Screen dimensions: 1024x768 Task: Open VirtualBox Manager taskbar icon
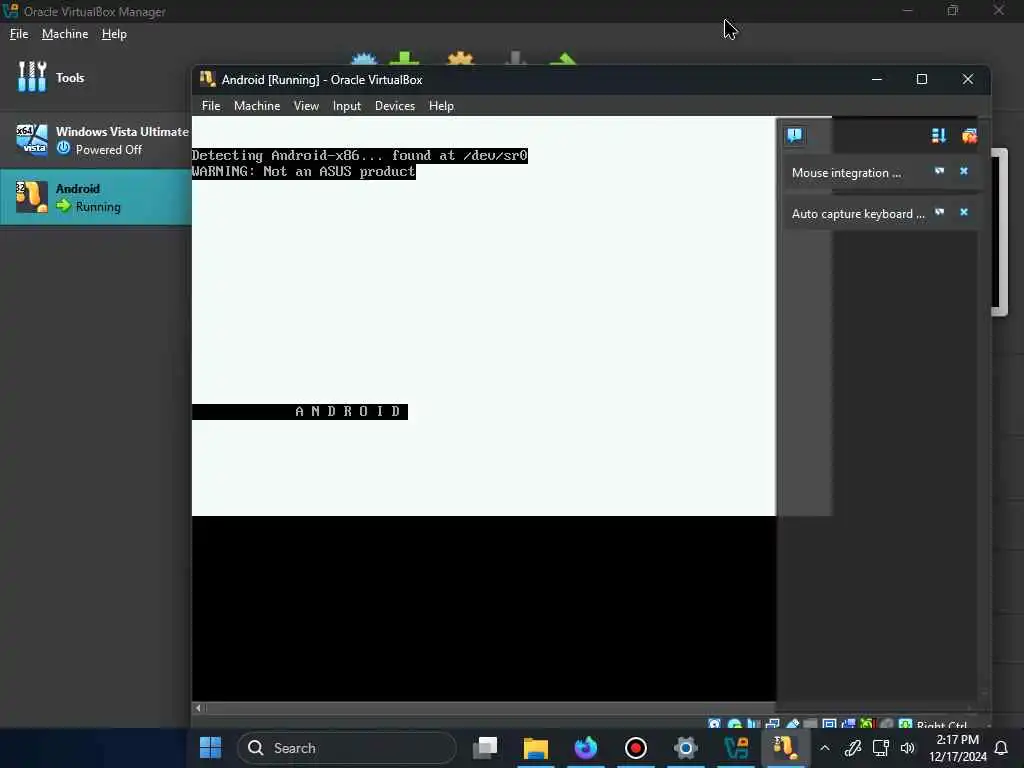pos(736,748)
